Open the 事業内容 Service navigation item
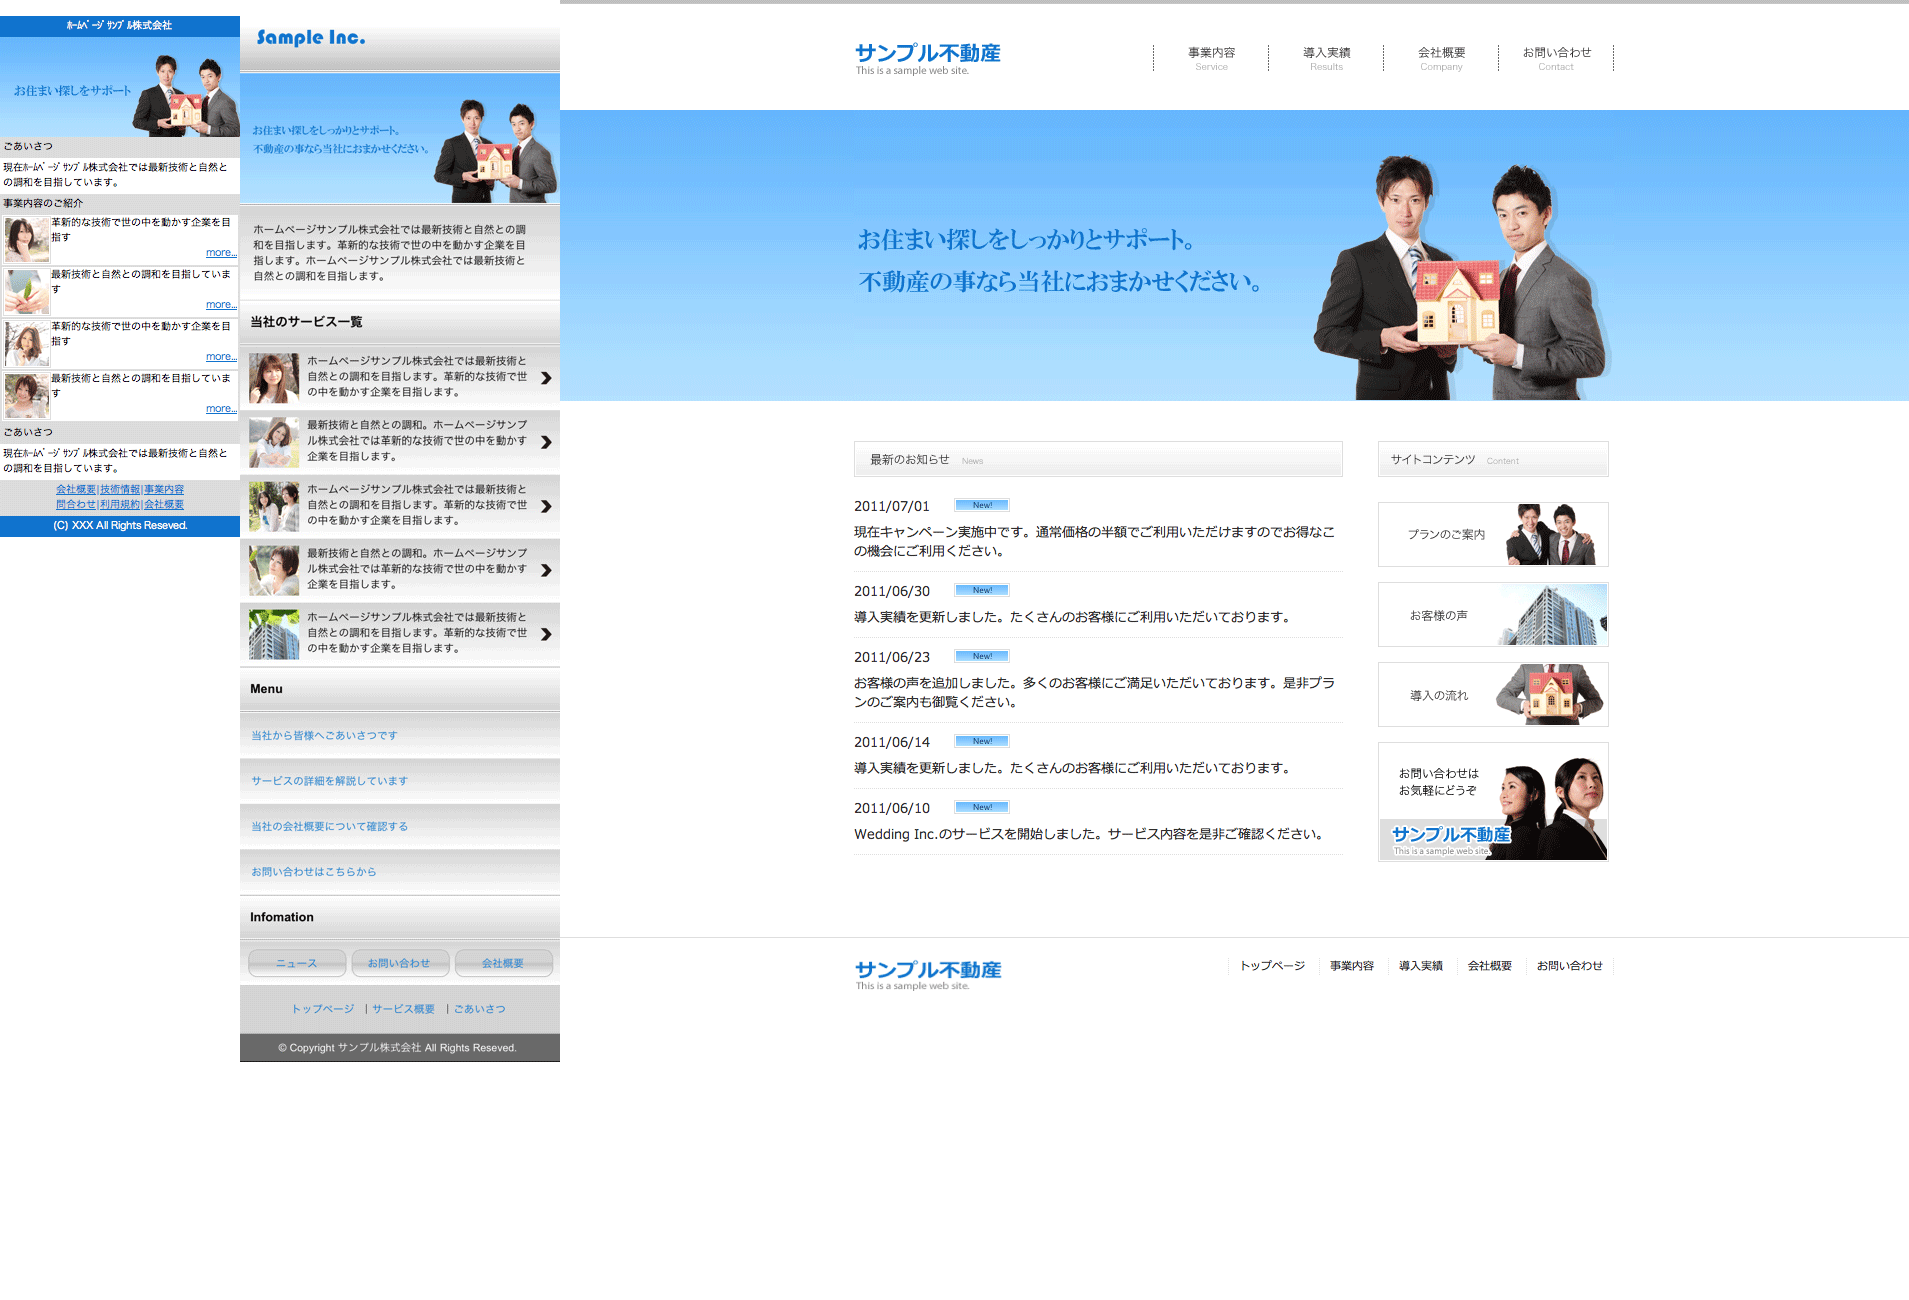 click(x=1211, y=58)
